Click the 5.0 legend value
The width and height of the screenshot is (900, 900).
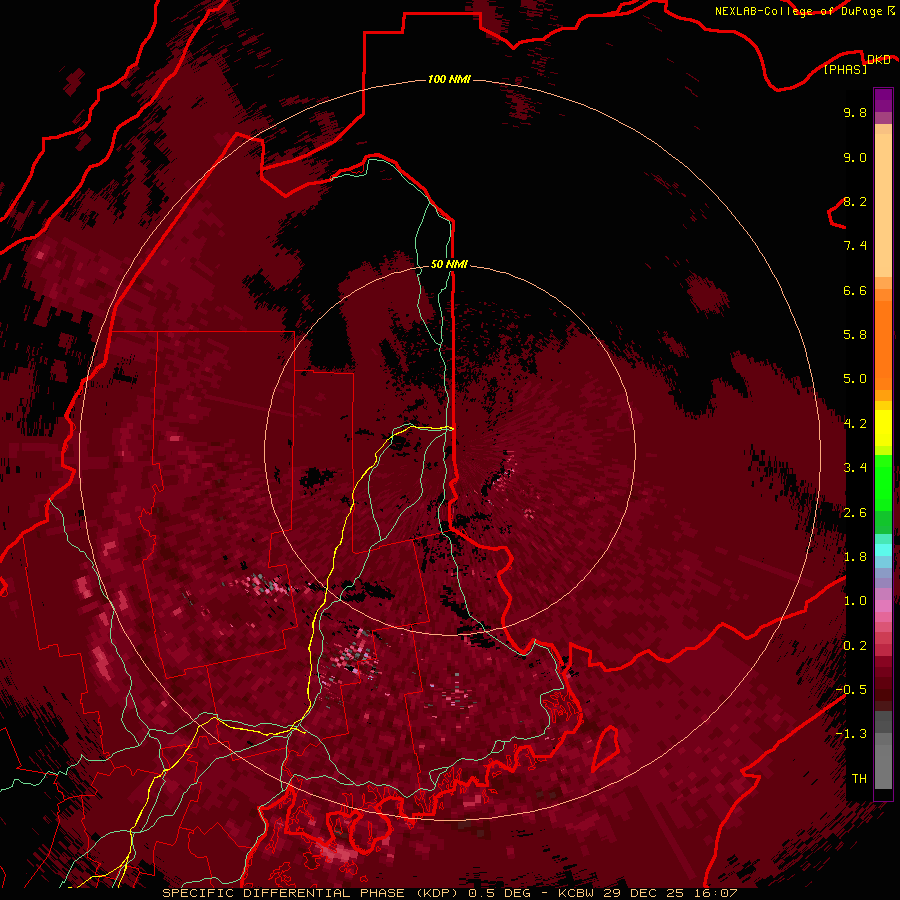point(855,379)
